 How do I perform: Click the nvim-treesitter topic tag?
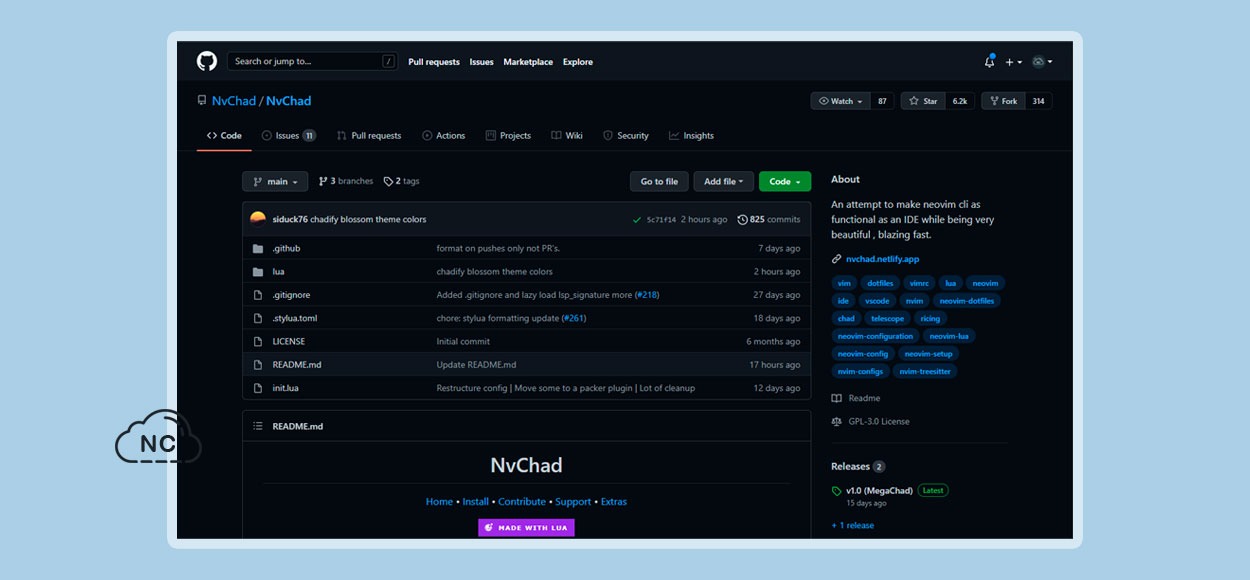click(925, 372)
